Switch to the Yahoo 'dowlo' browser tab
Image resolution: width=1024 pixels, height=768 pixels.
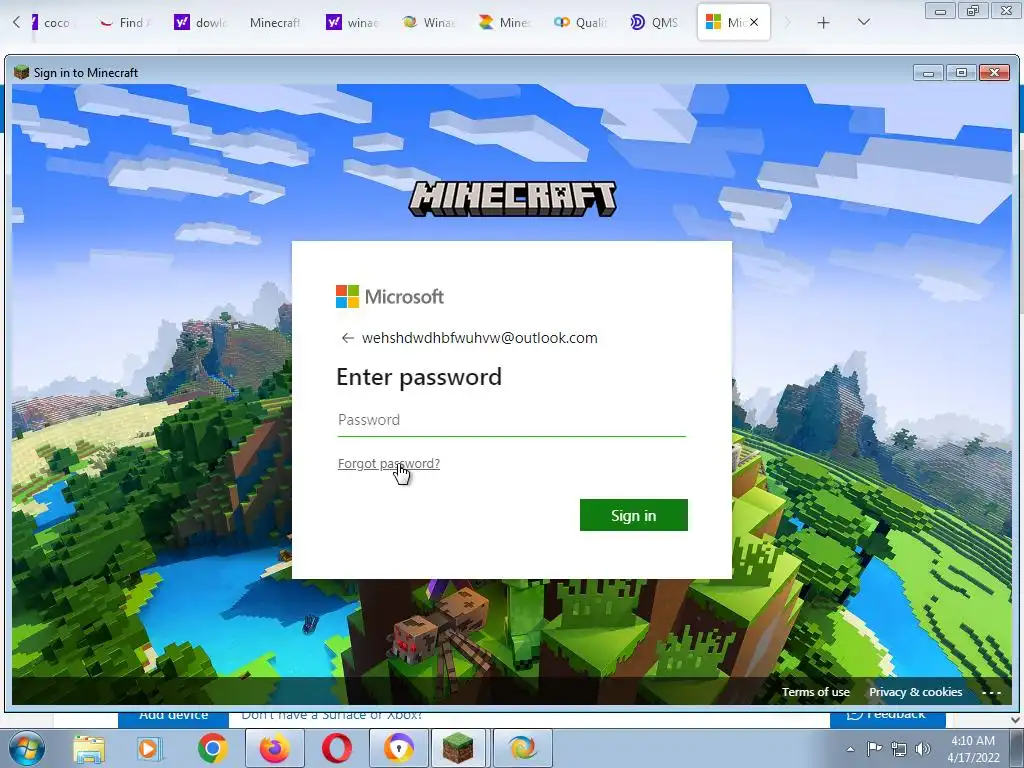(x=200, y=23)
